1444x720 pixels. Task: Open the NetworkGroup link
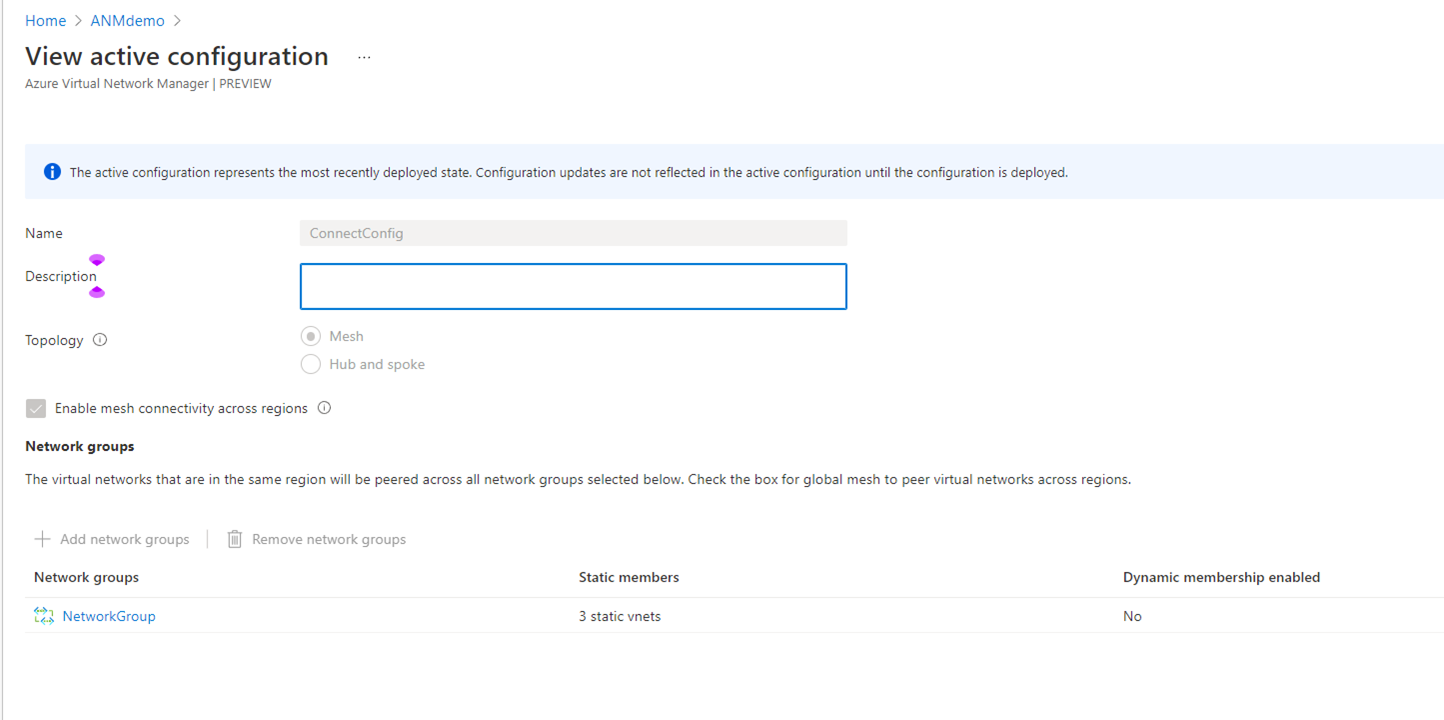109,616
